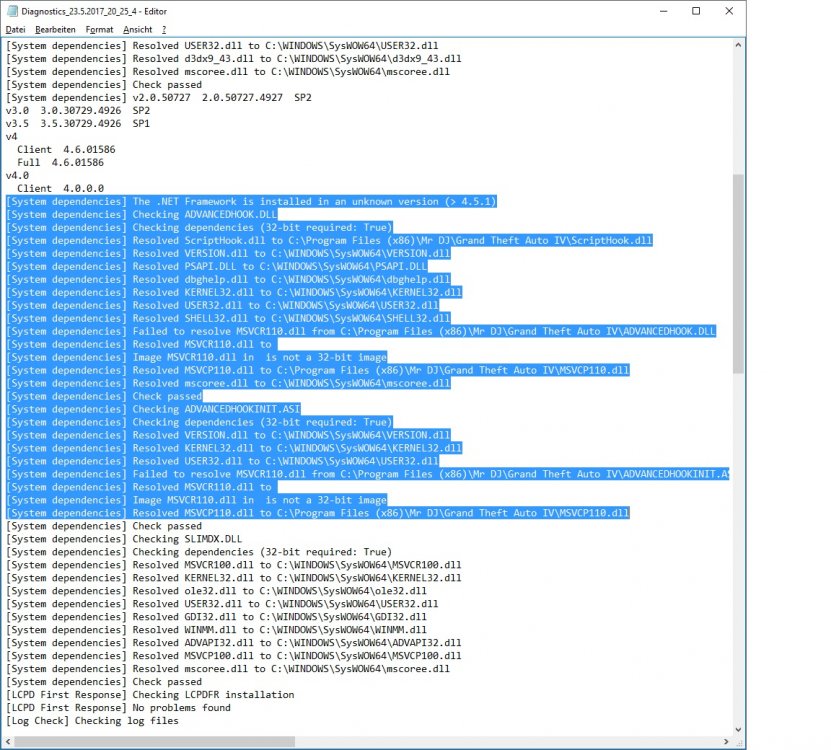Image resolution: width=831 pixels, height=750 pixels.
Task: Click the vertical scrollbar up arrow
Action: [x=740, y=44]
